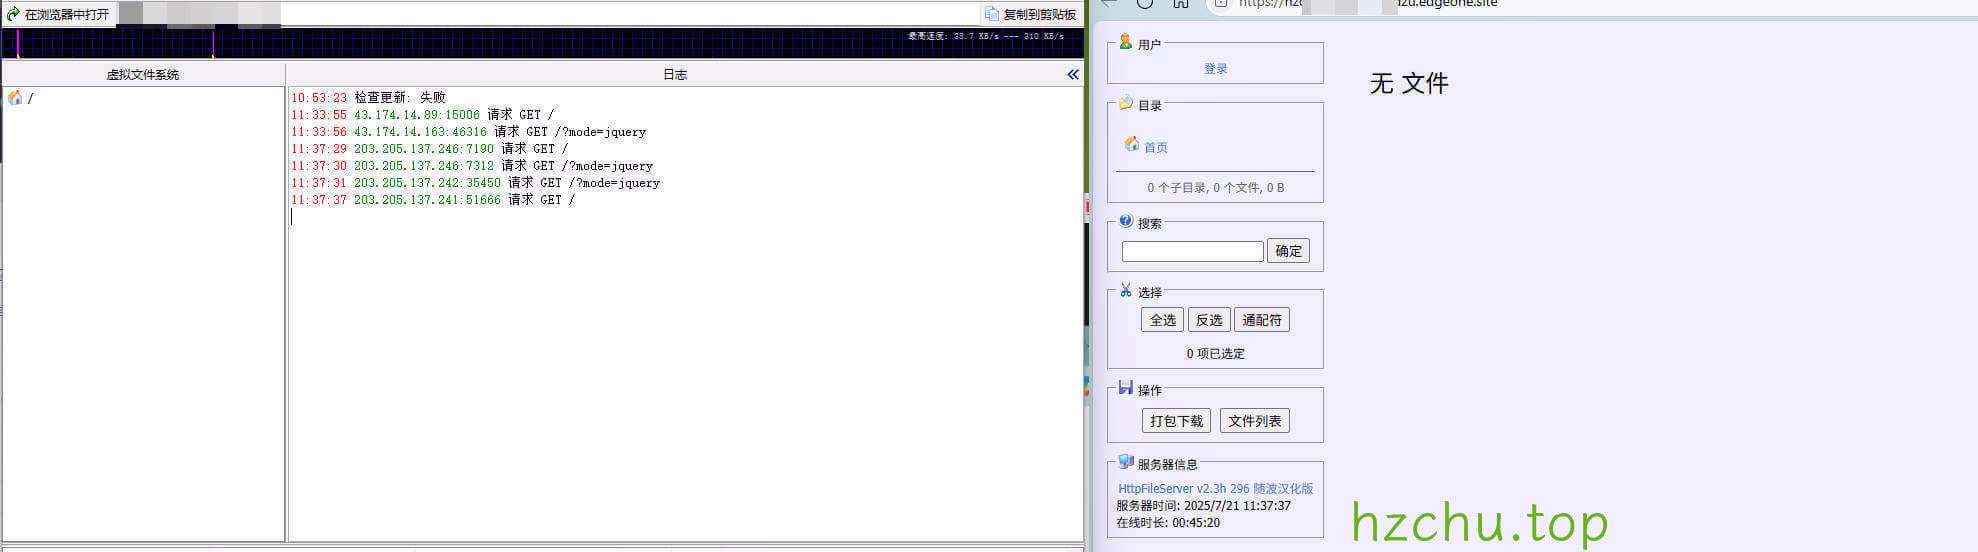Click the 虚拟文件系统 panel header

coord(143,74)
